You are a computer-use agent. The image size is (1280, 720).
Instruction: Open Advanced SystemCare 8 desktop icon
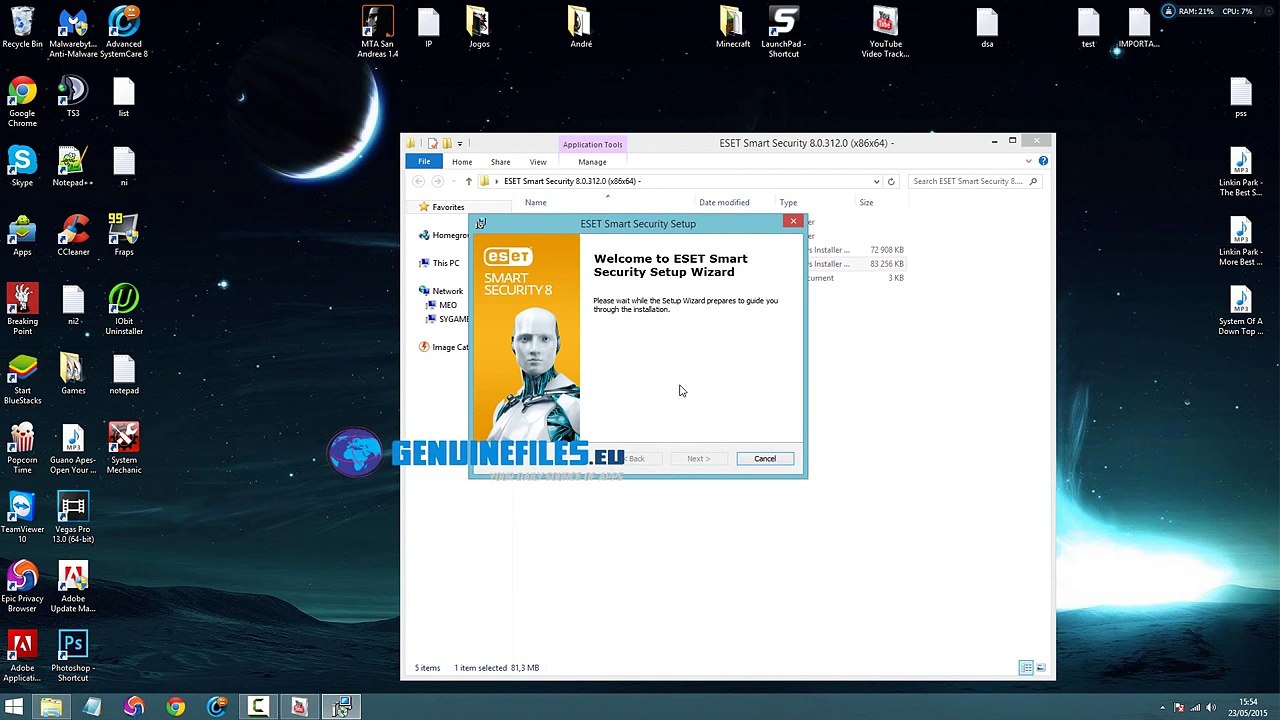(124, 32)
